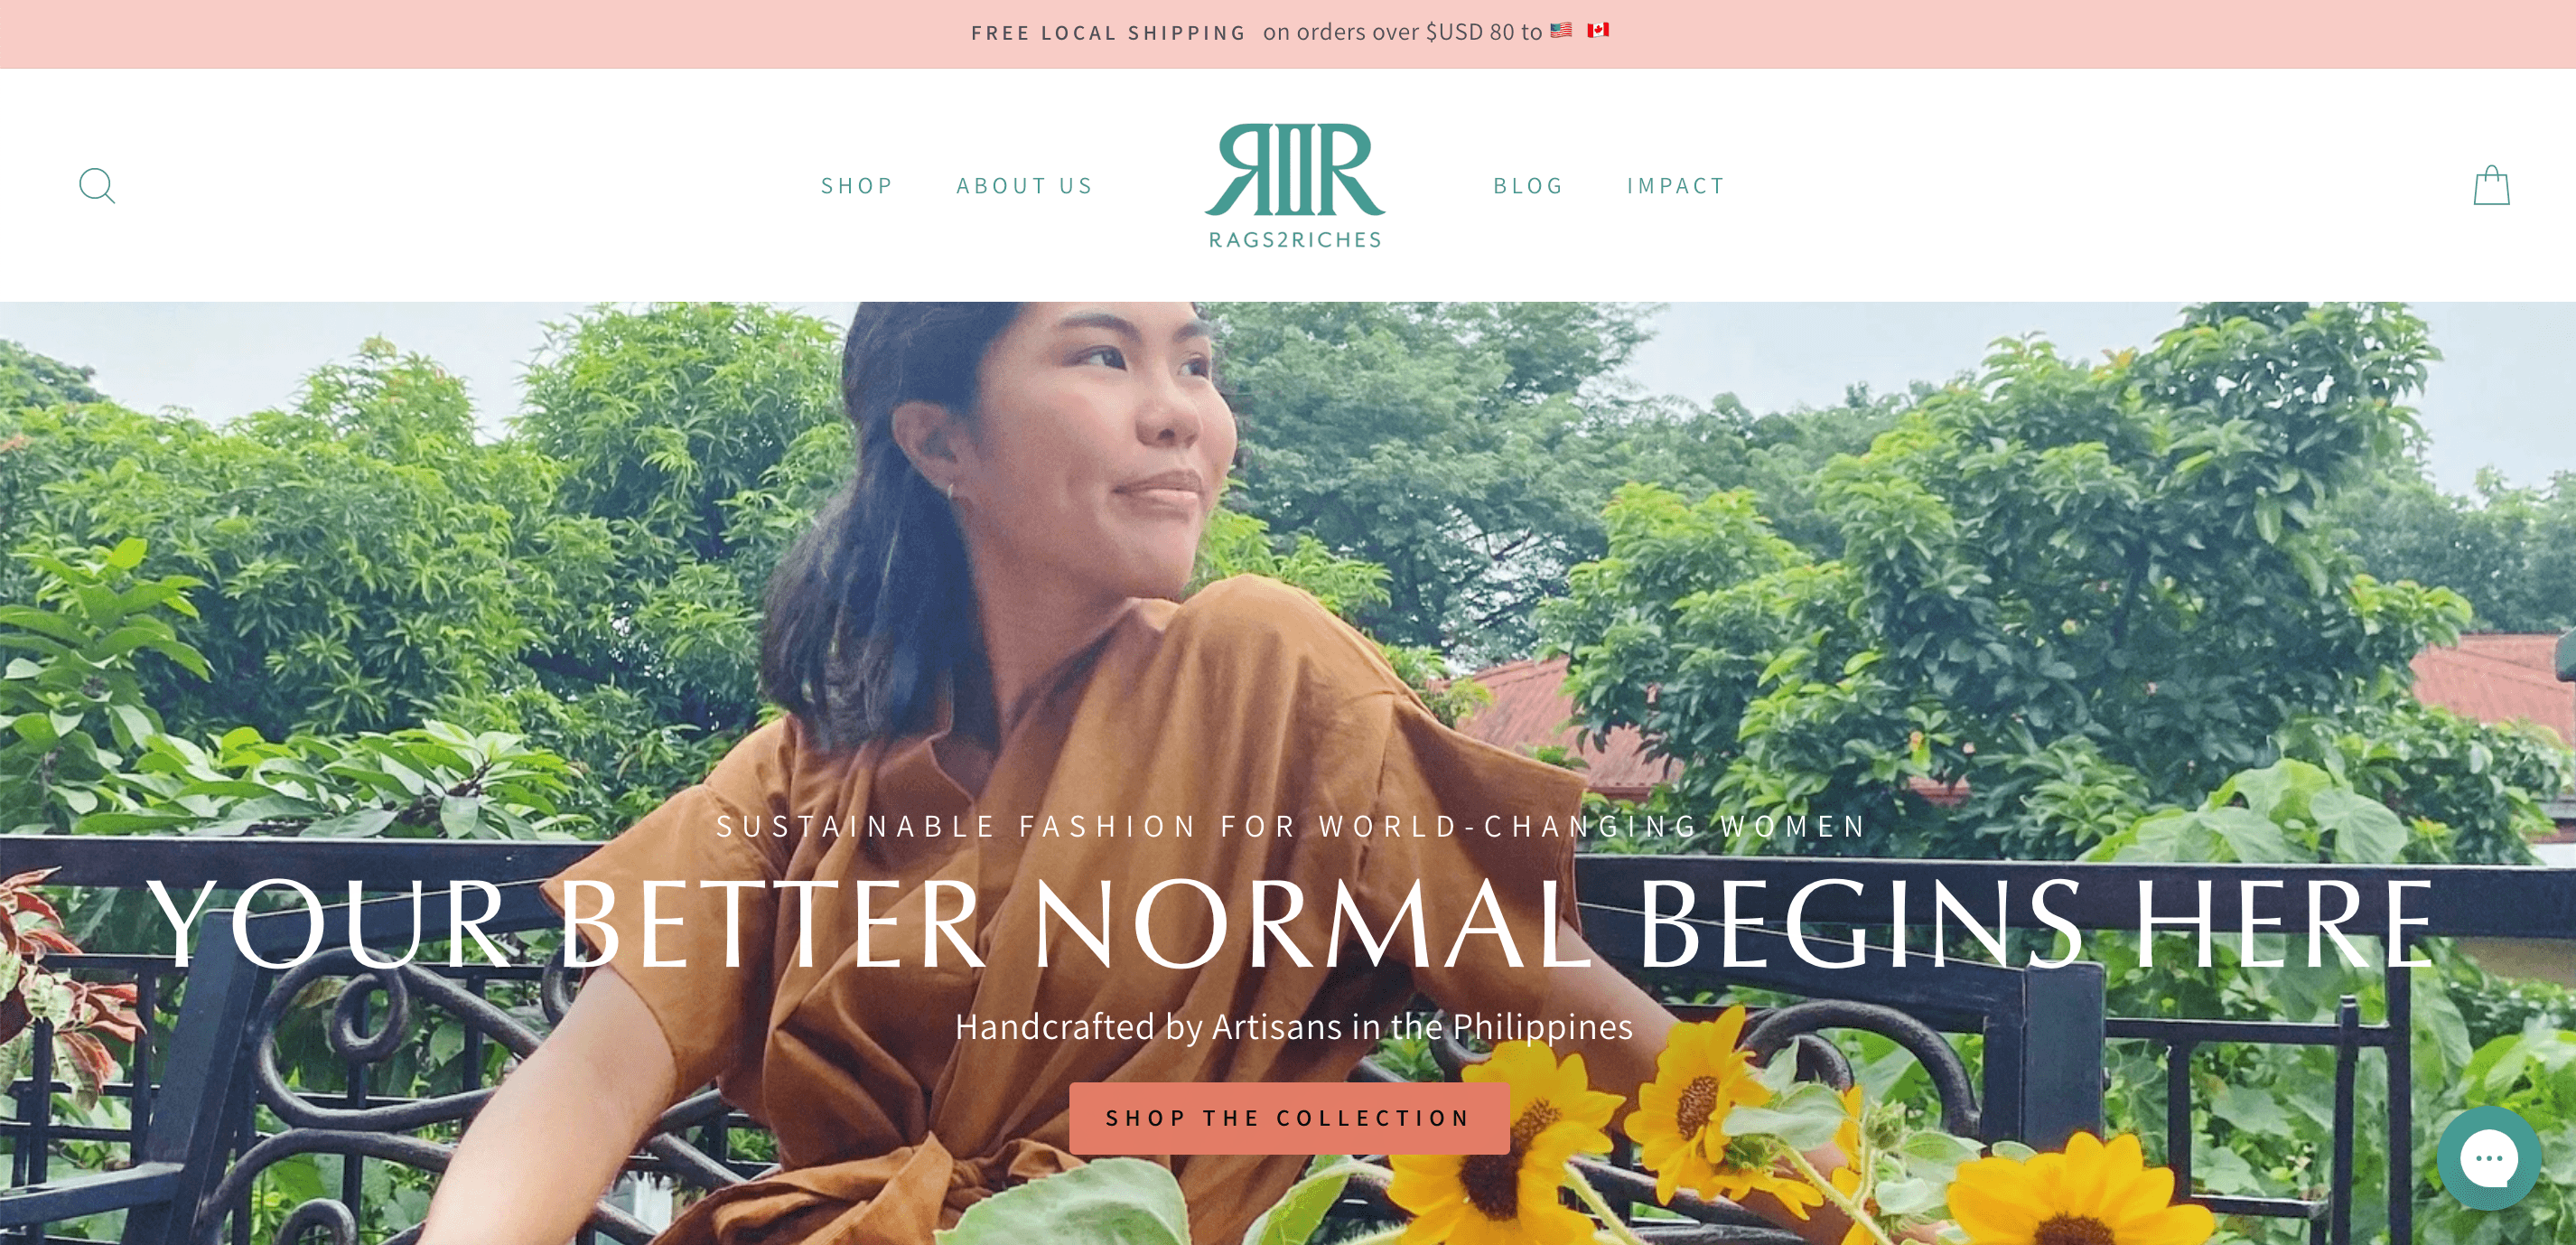Open the search magnifying glass icon

[97, 186]
